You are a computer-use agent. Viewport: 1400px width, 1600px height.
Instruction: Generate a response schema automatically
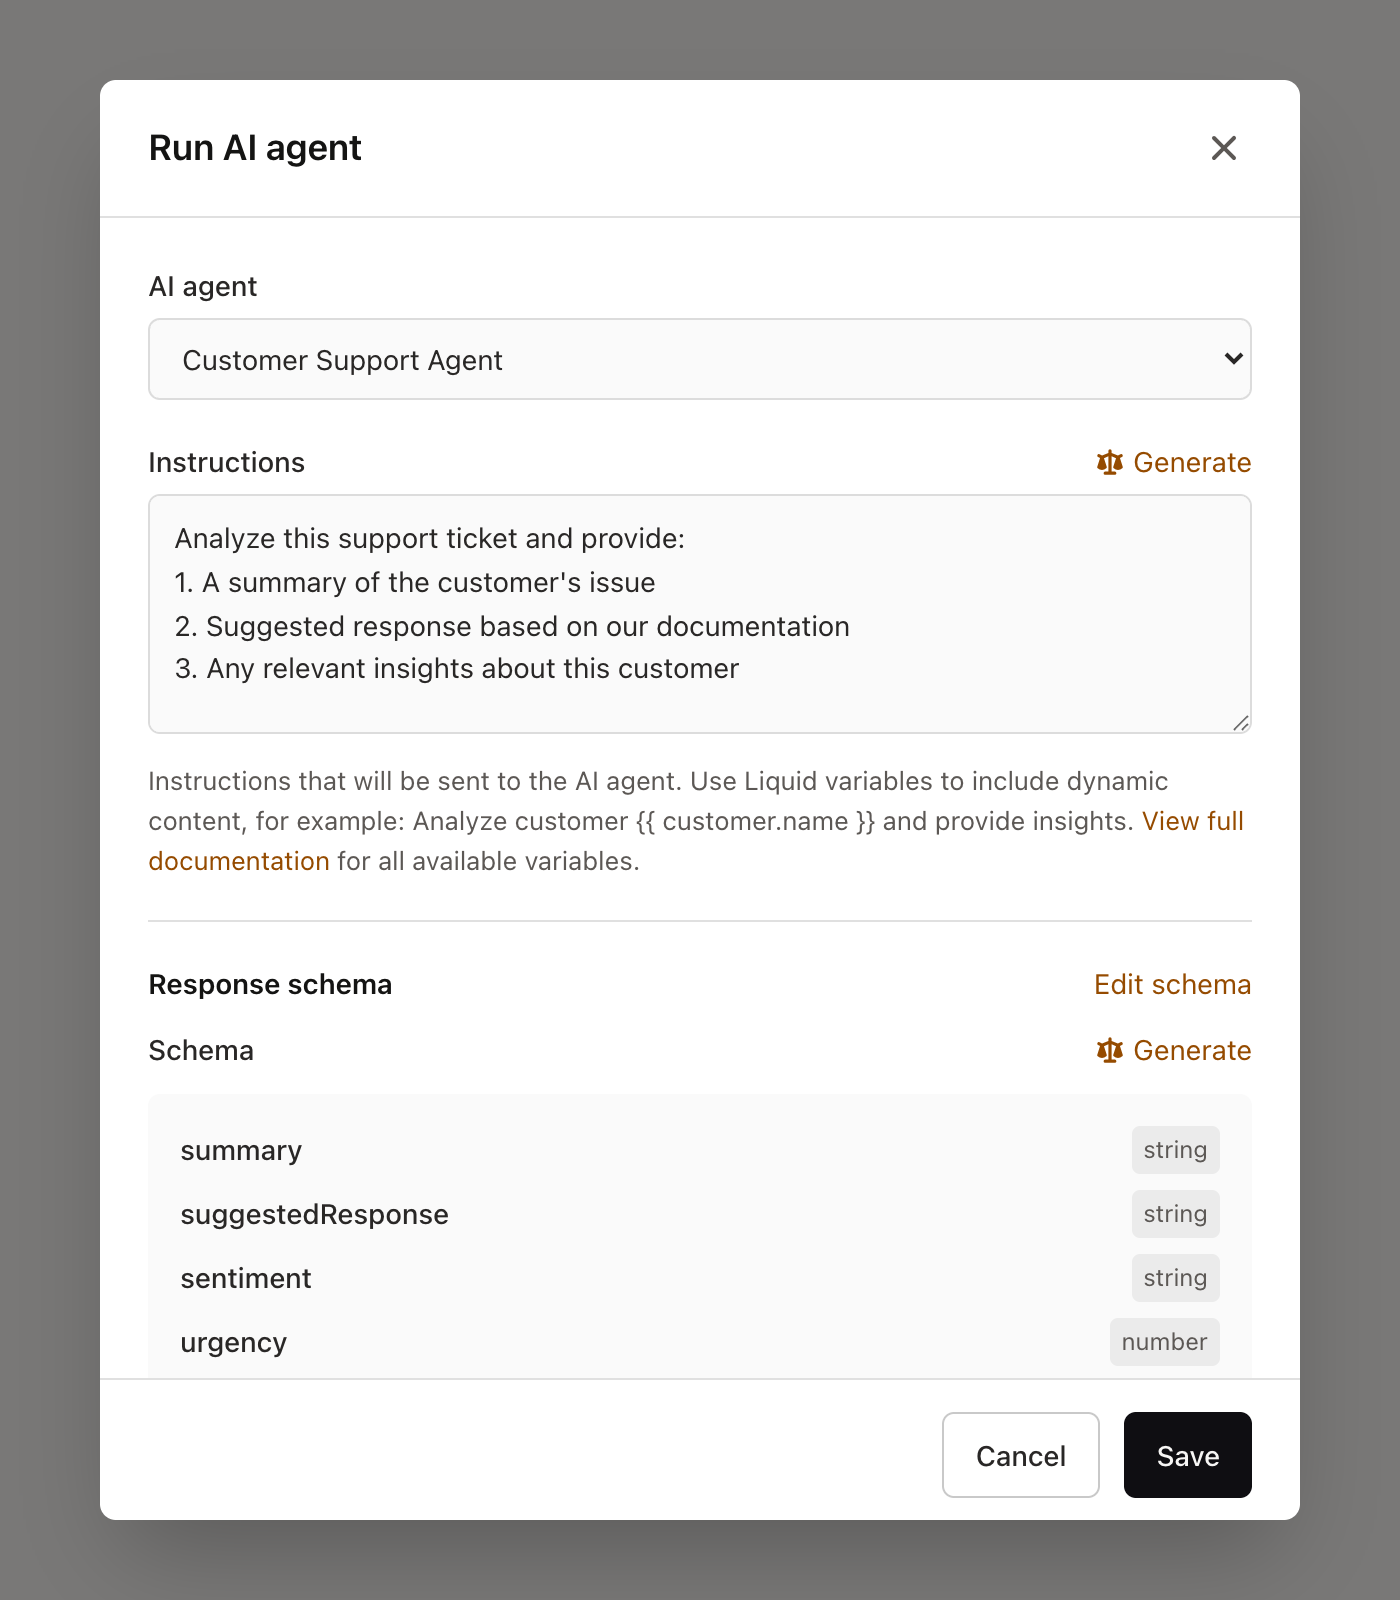point(1192,1051)
